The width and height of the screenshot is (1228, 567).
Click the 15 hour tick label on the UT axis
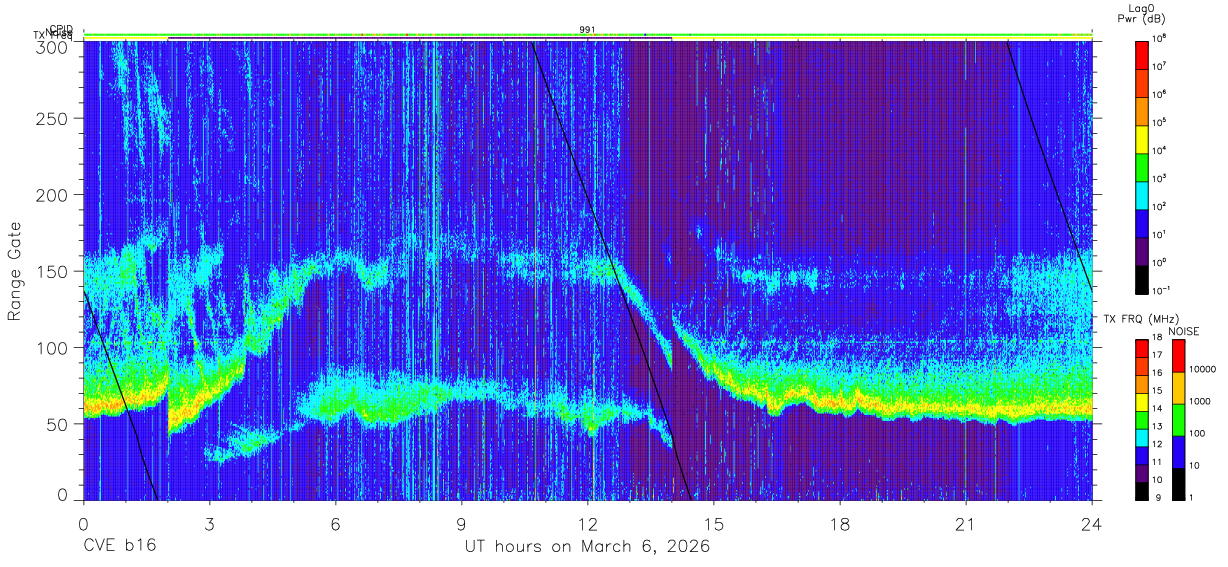coord(714,524)
